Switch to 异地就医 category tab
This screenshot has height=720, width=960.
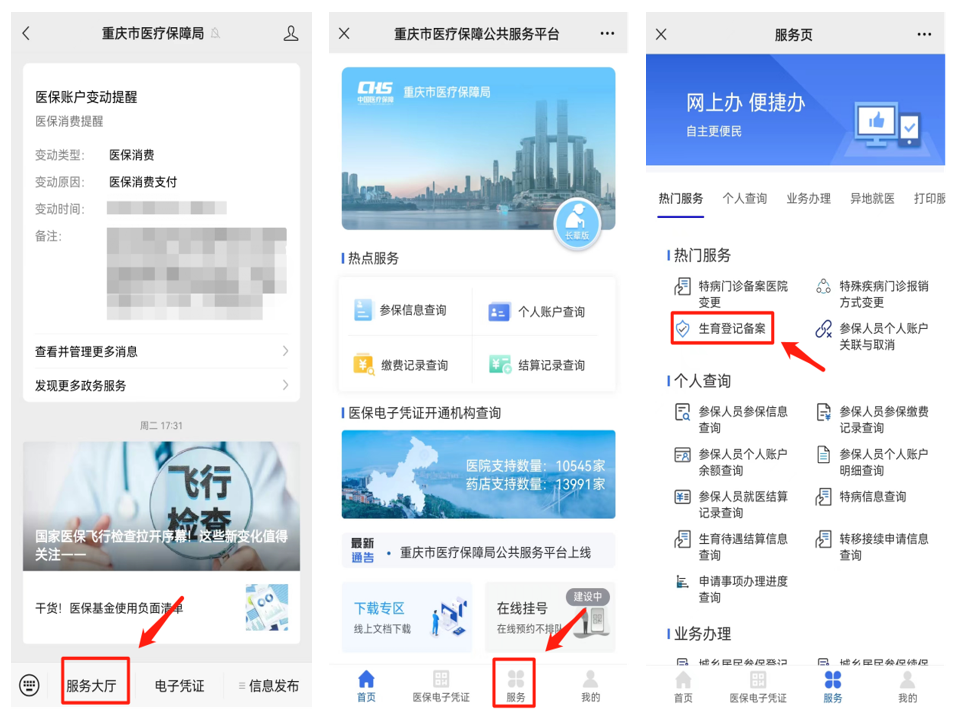(x=872, y=198)
